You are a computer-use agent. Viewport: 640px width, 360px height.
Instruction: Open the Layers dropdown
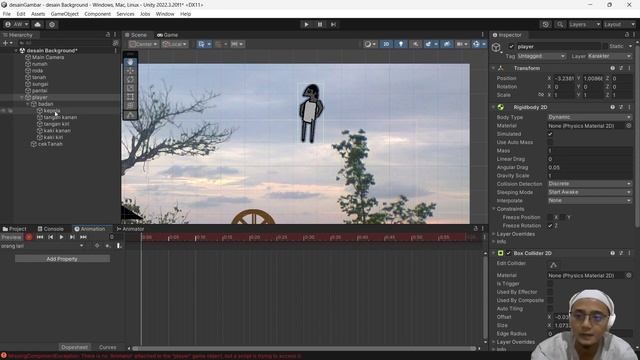584,24
